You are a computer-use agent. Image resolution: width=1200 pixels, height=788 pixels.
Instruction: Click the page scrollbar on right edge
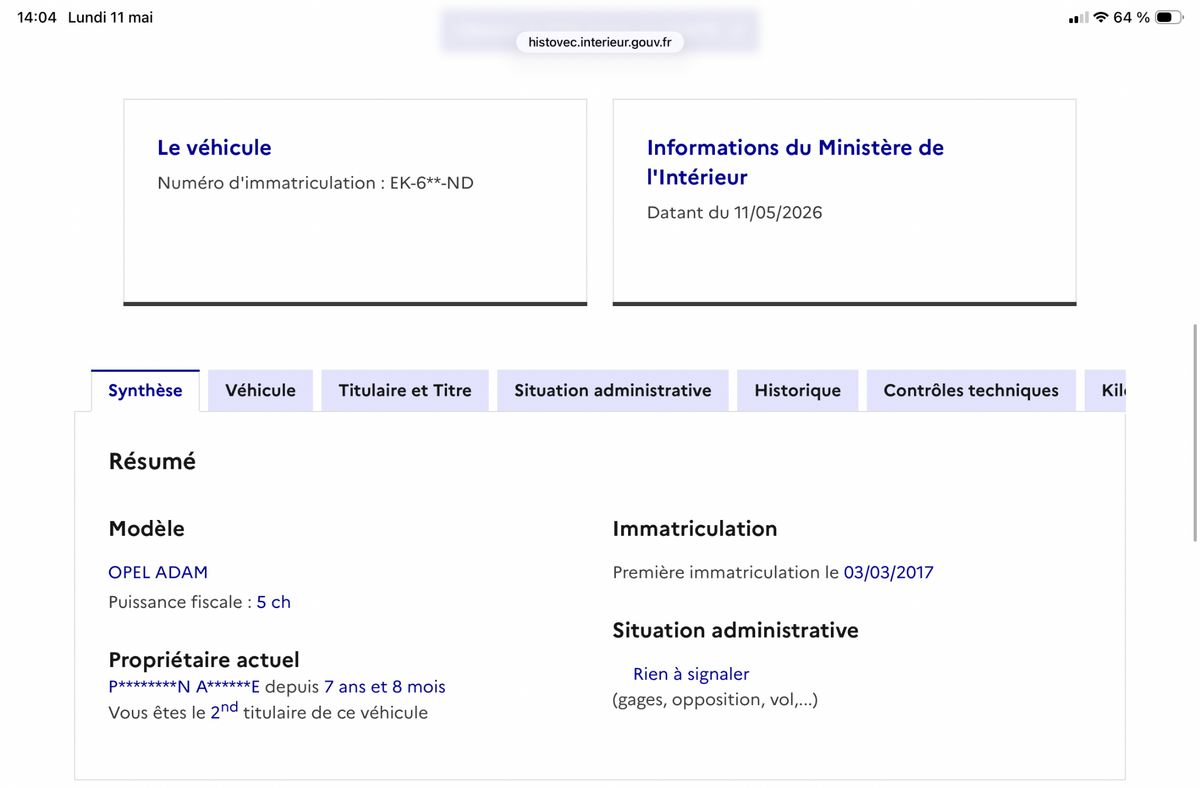[x=1195, y=432]
